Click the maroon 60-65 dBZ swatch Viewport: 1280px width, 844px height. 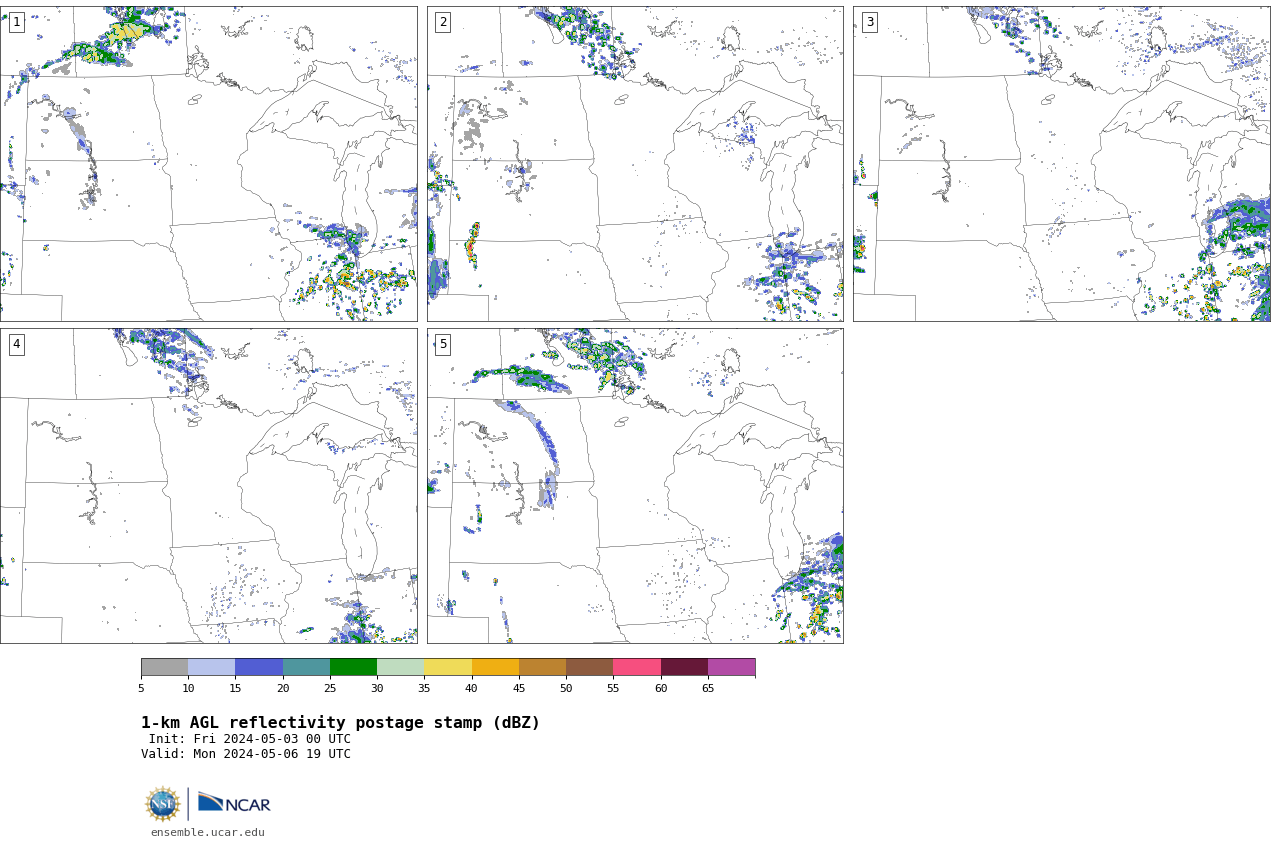[684, 667]
